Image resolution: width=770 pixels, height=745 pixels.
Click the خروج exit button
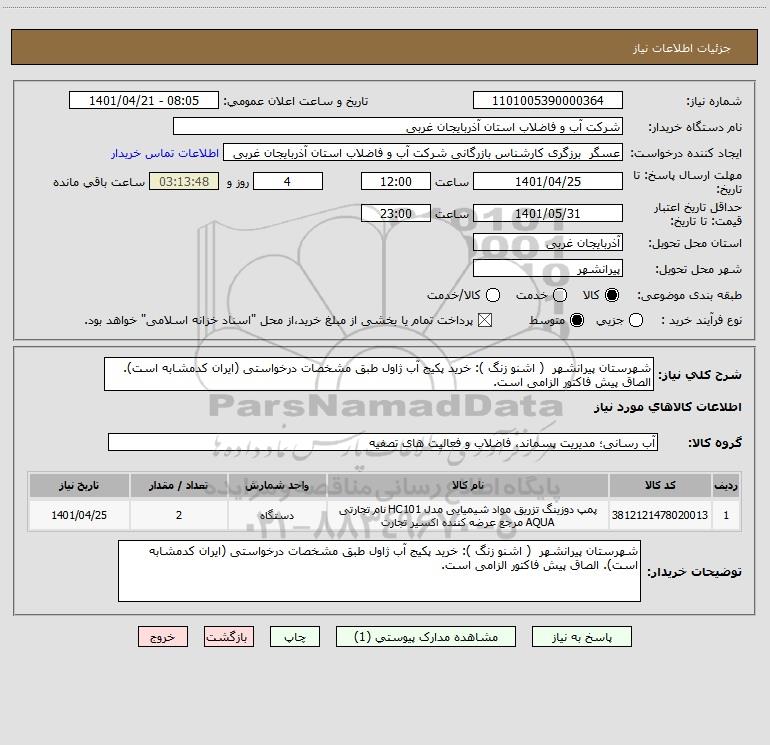click(x=163, y=636)
